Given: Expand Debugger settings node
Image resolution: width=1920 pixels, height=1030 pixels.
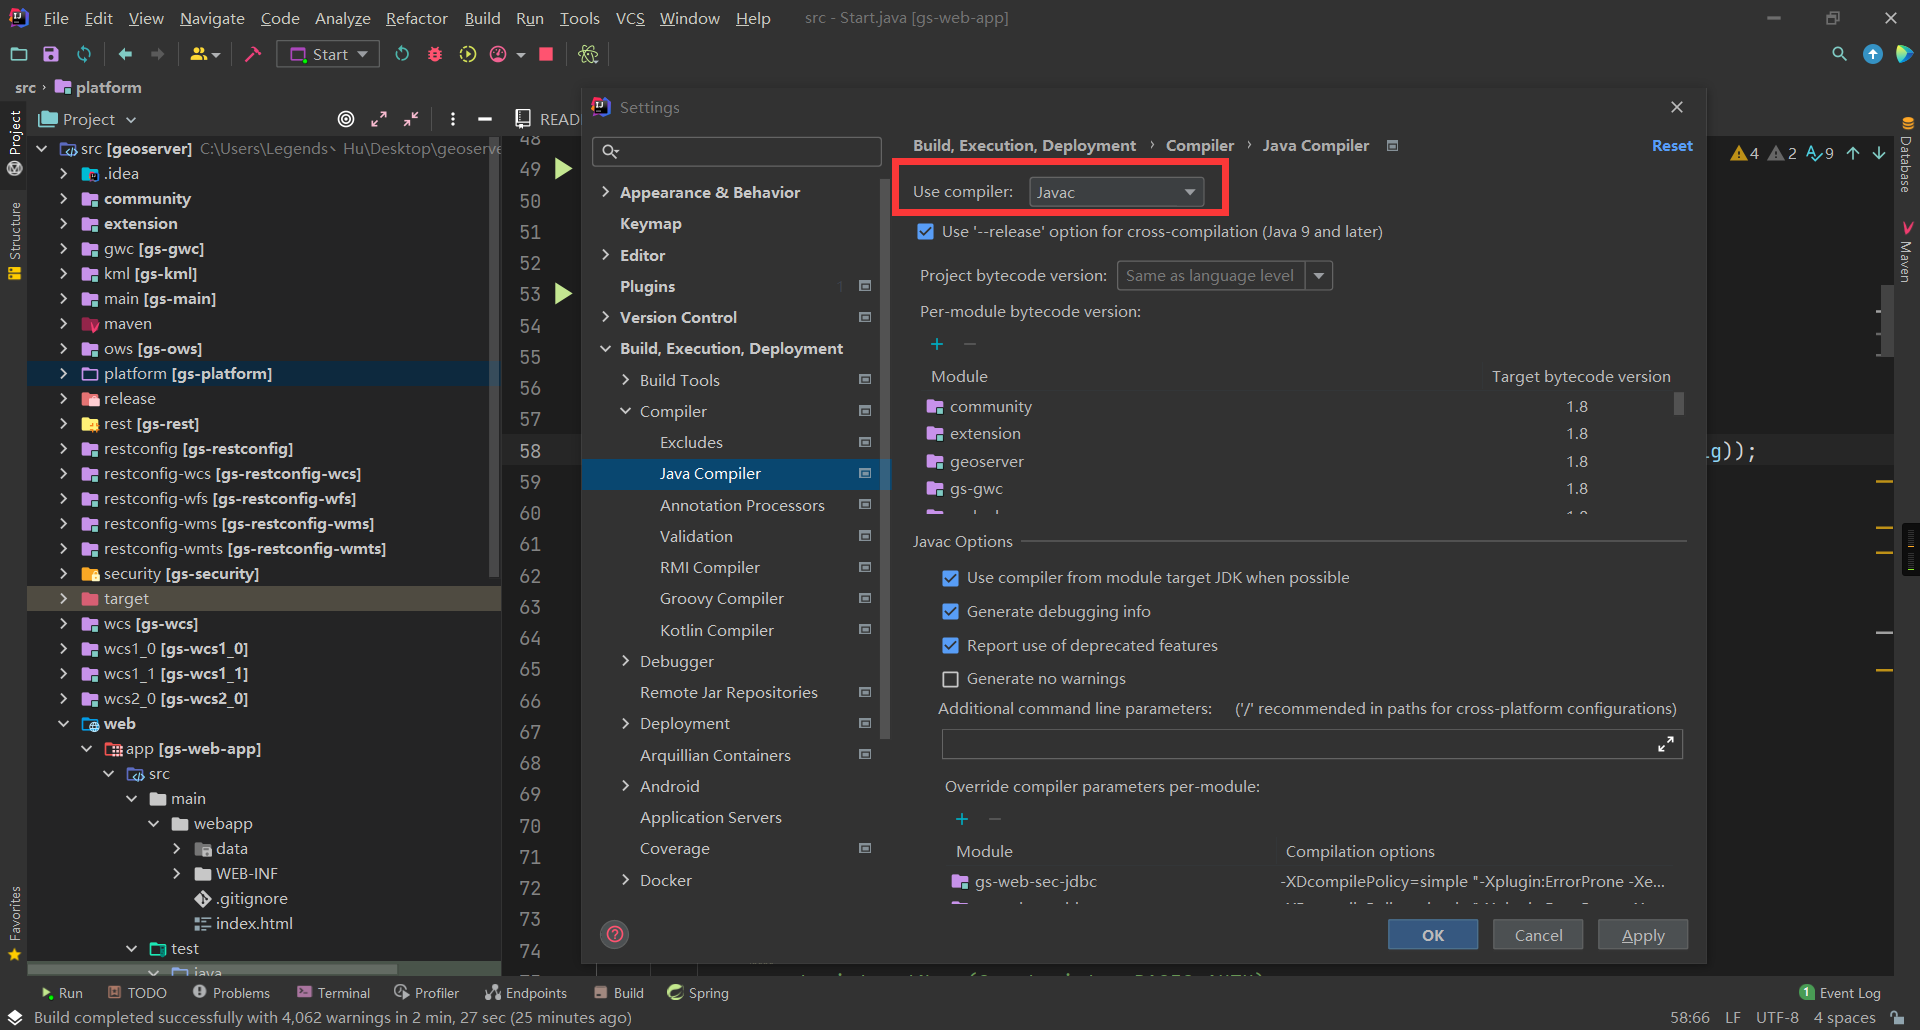Looking at the screenshot, I should [x=626, y=661].
